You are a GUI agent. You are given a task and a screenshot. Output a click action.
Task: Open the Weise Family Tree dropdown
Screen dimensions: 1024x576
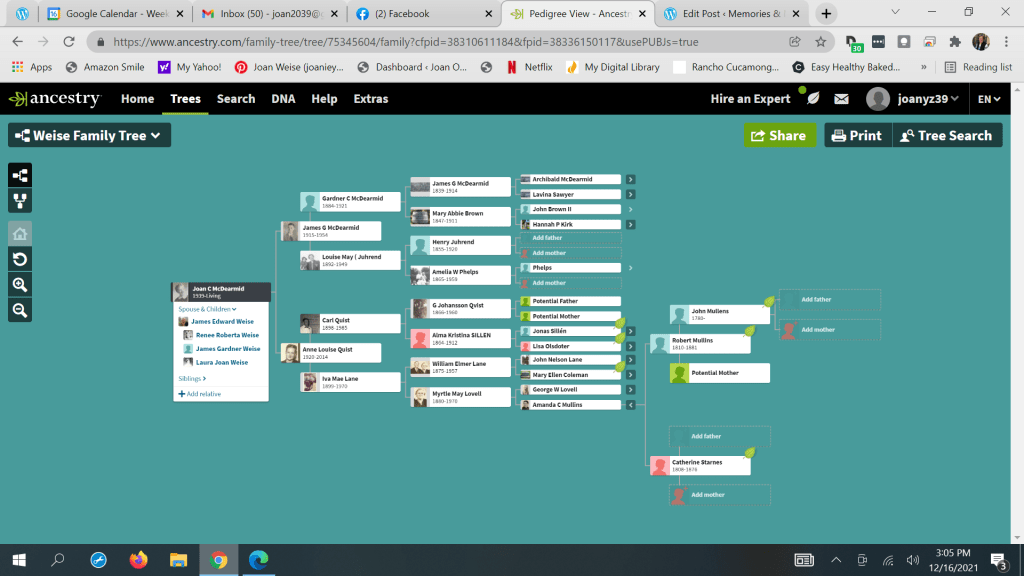[89, 136]
